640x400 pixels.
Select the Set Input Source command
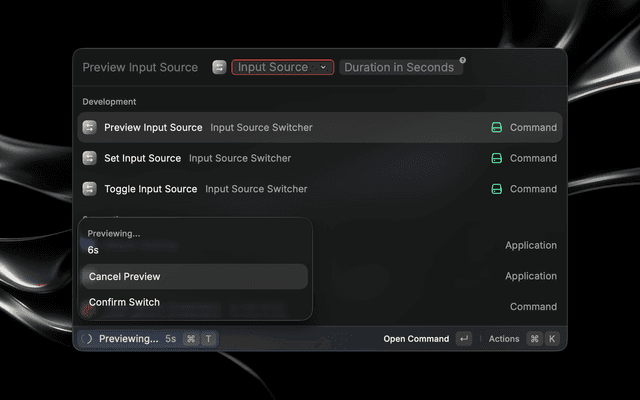coord(143,158)
